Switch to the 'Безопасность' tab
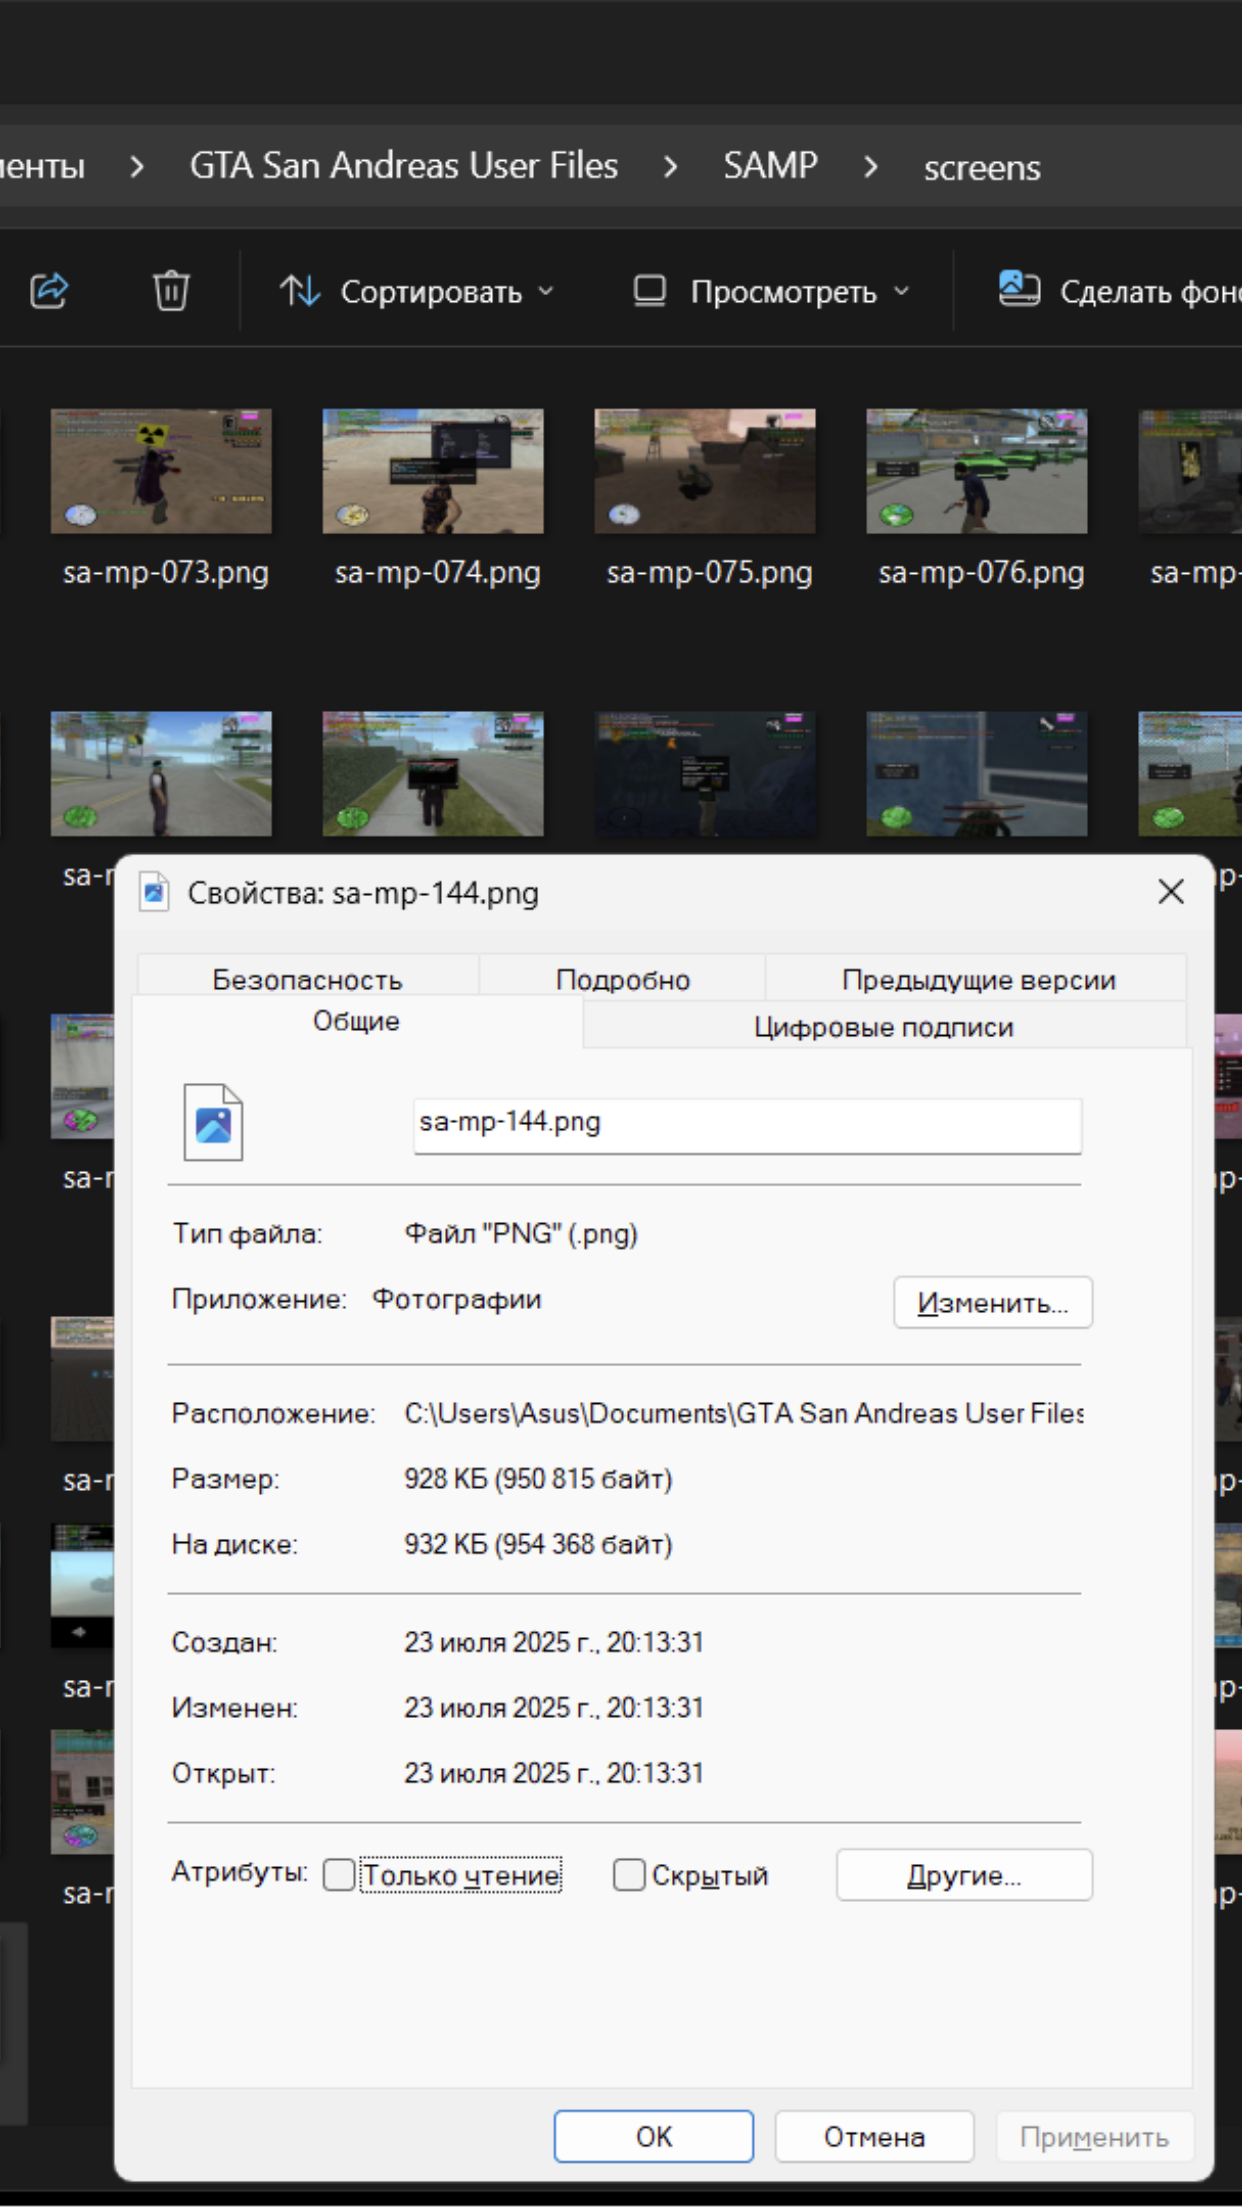The width and height of the screenshot is (1242, 2208). click(x=307, y=979)
